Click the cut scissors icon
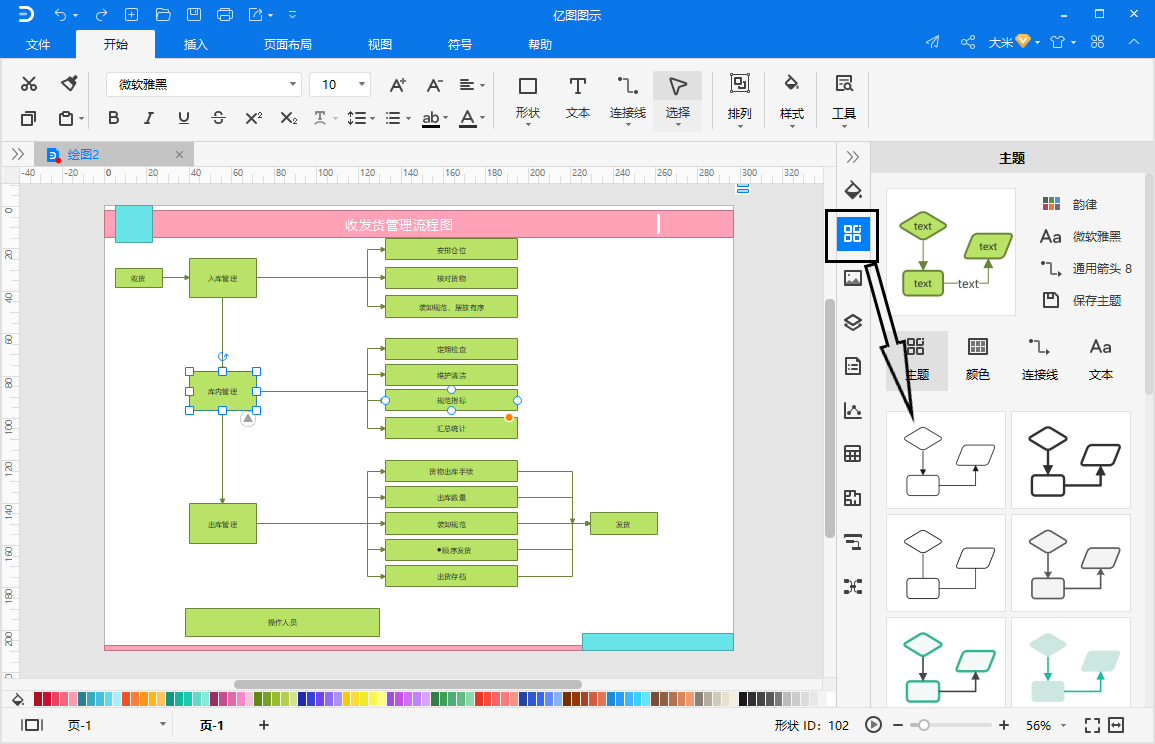This screenshot has width=1155, height=744. pyautogui.click(x=29, y=84)
